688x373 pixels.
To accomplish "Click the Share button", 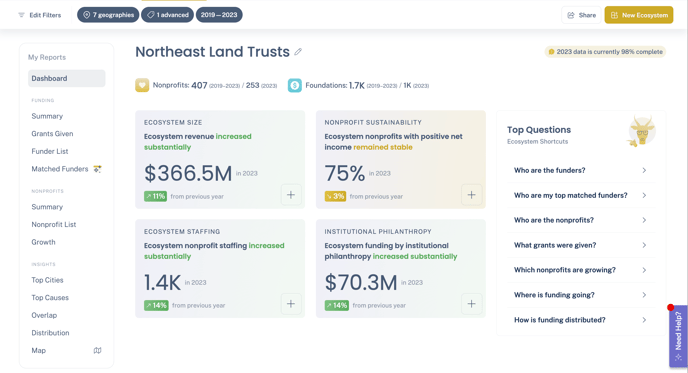I will point(581,15).
